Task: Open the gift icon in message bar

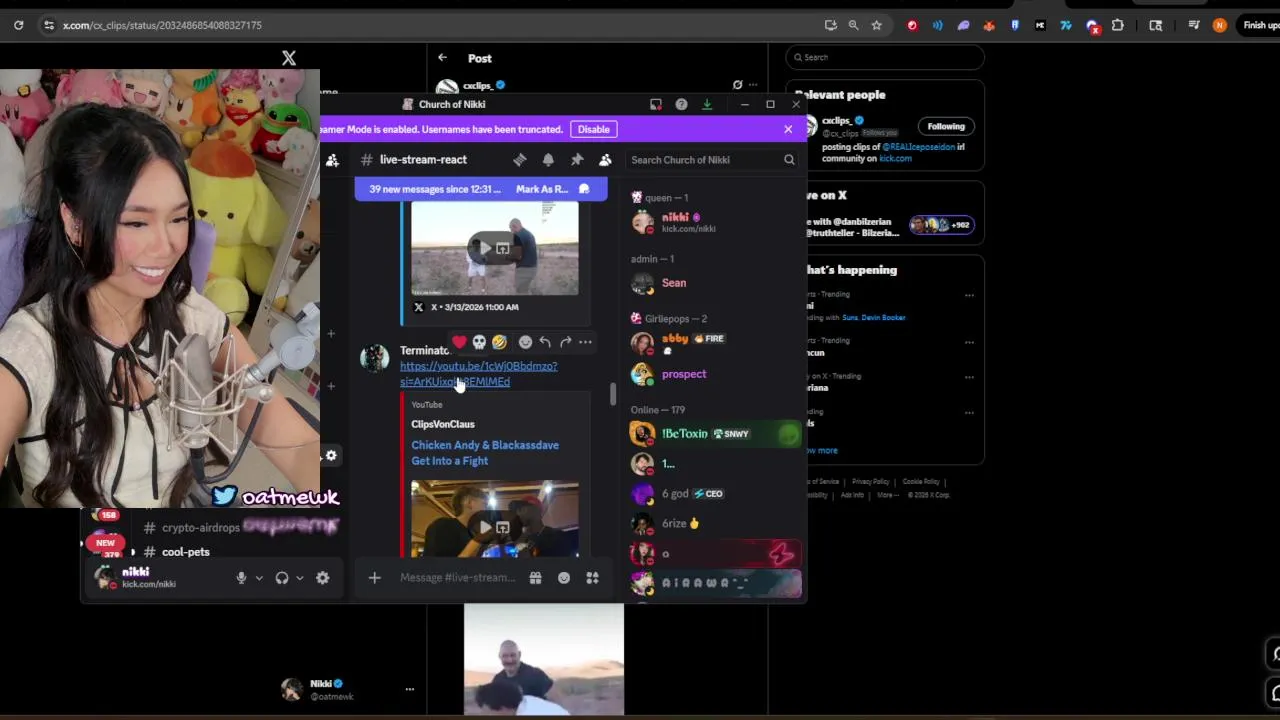Action: (535, 578)
